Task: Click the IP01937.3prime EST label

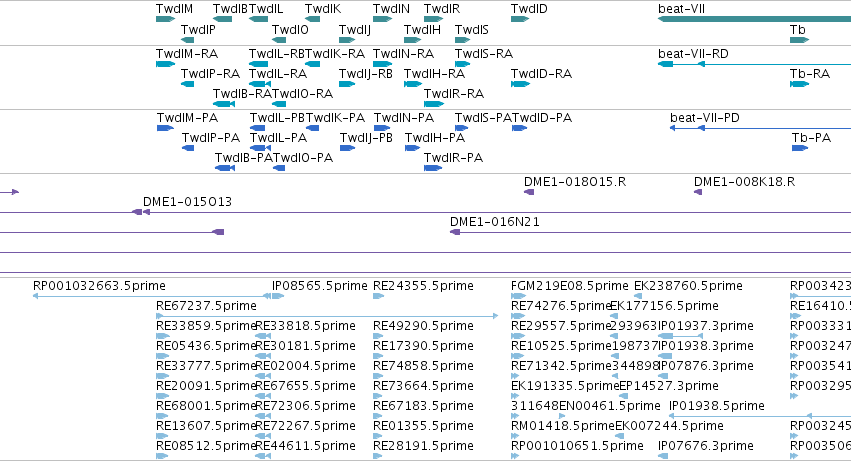Action: [x=706, y=326]
